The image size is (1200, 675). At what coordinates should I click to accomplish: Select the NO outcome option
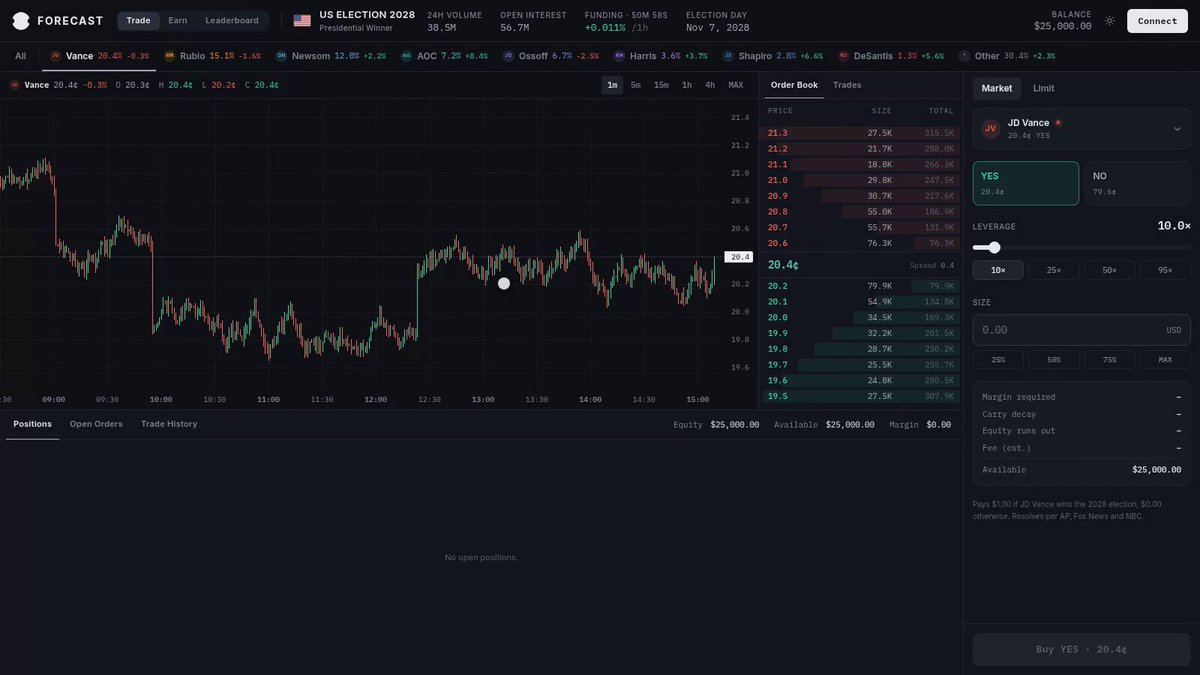pyautogui.click(x=1138, y=183)
